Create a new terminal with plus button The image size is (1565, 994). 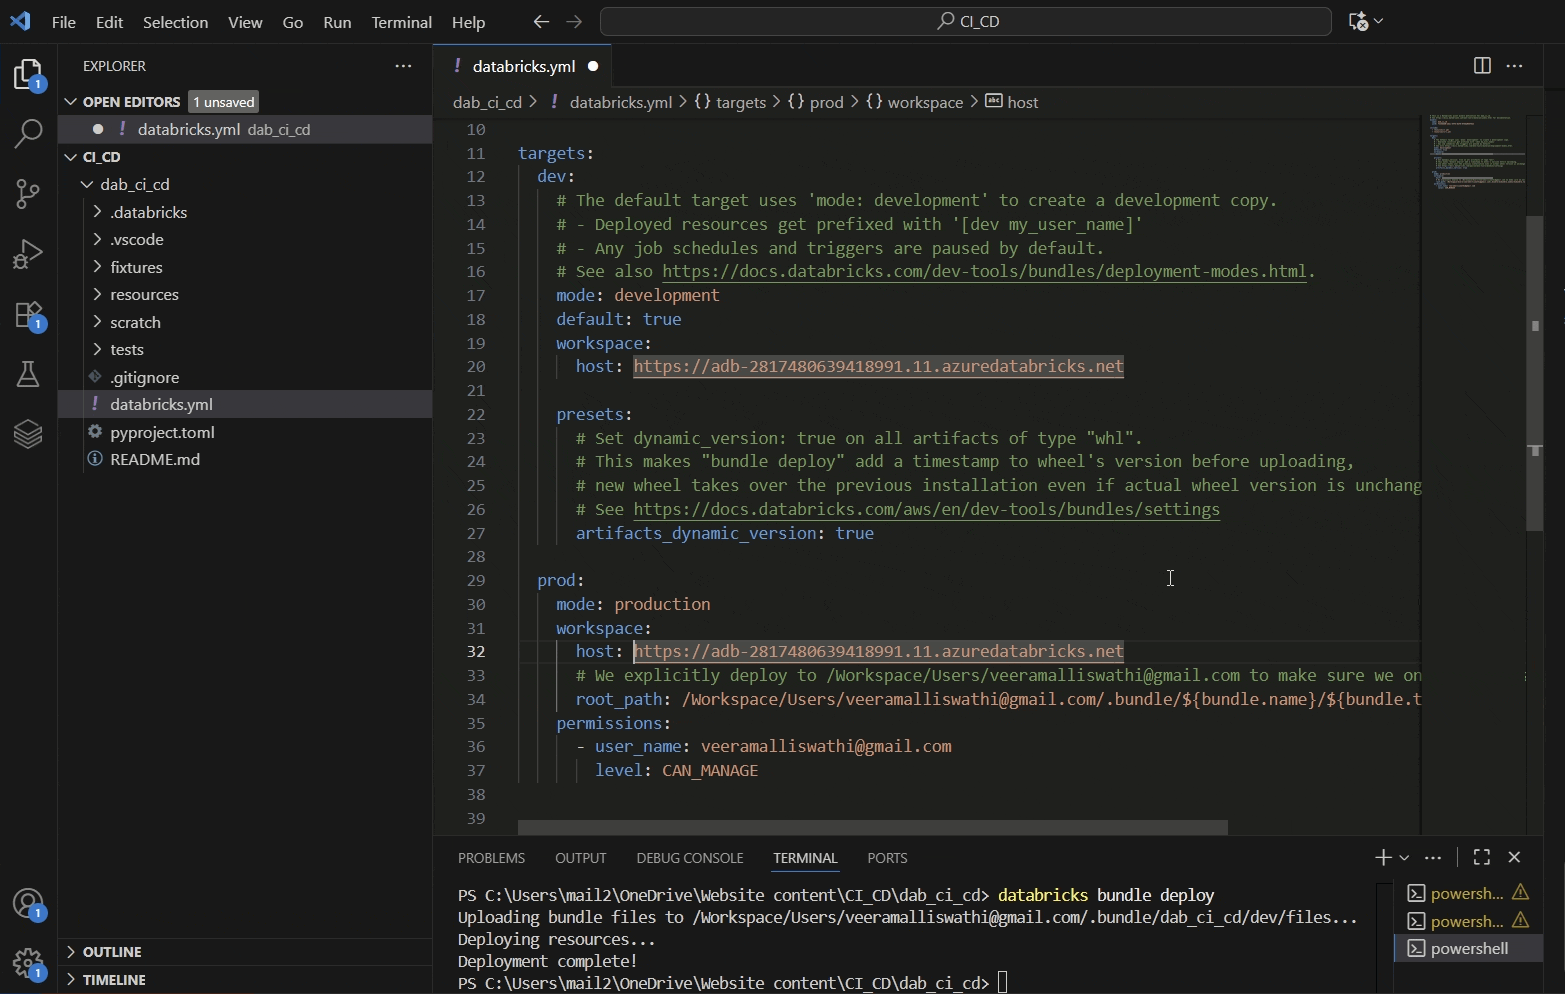coord(1383,857)
